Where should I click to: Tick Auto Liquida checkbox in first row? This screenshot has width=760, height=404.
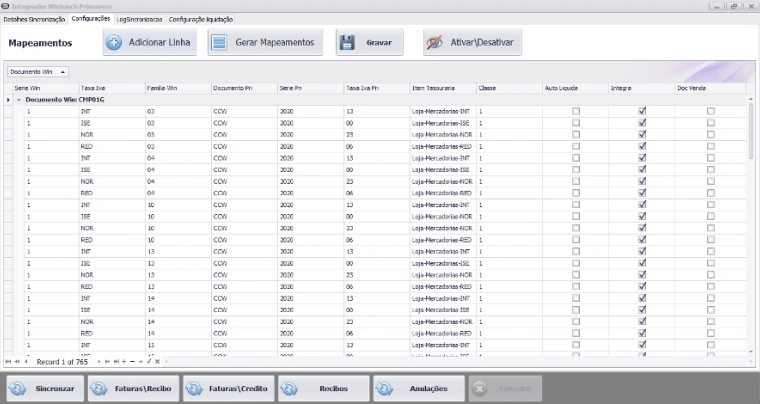[x=575, y=111]
